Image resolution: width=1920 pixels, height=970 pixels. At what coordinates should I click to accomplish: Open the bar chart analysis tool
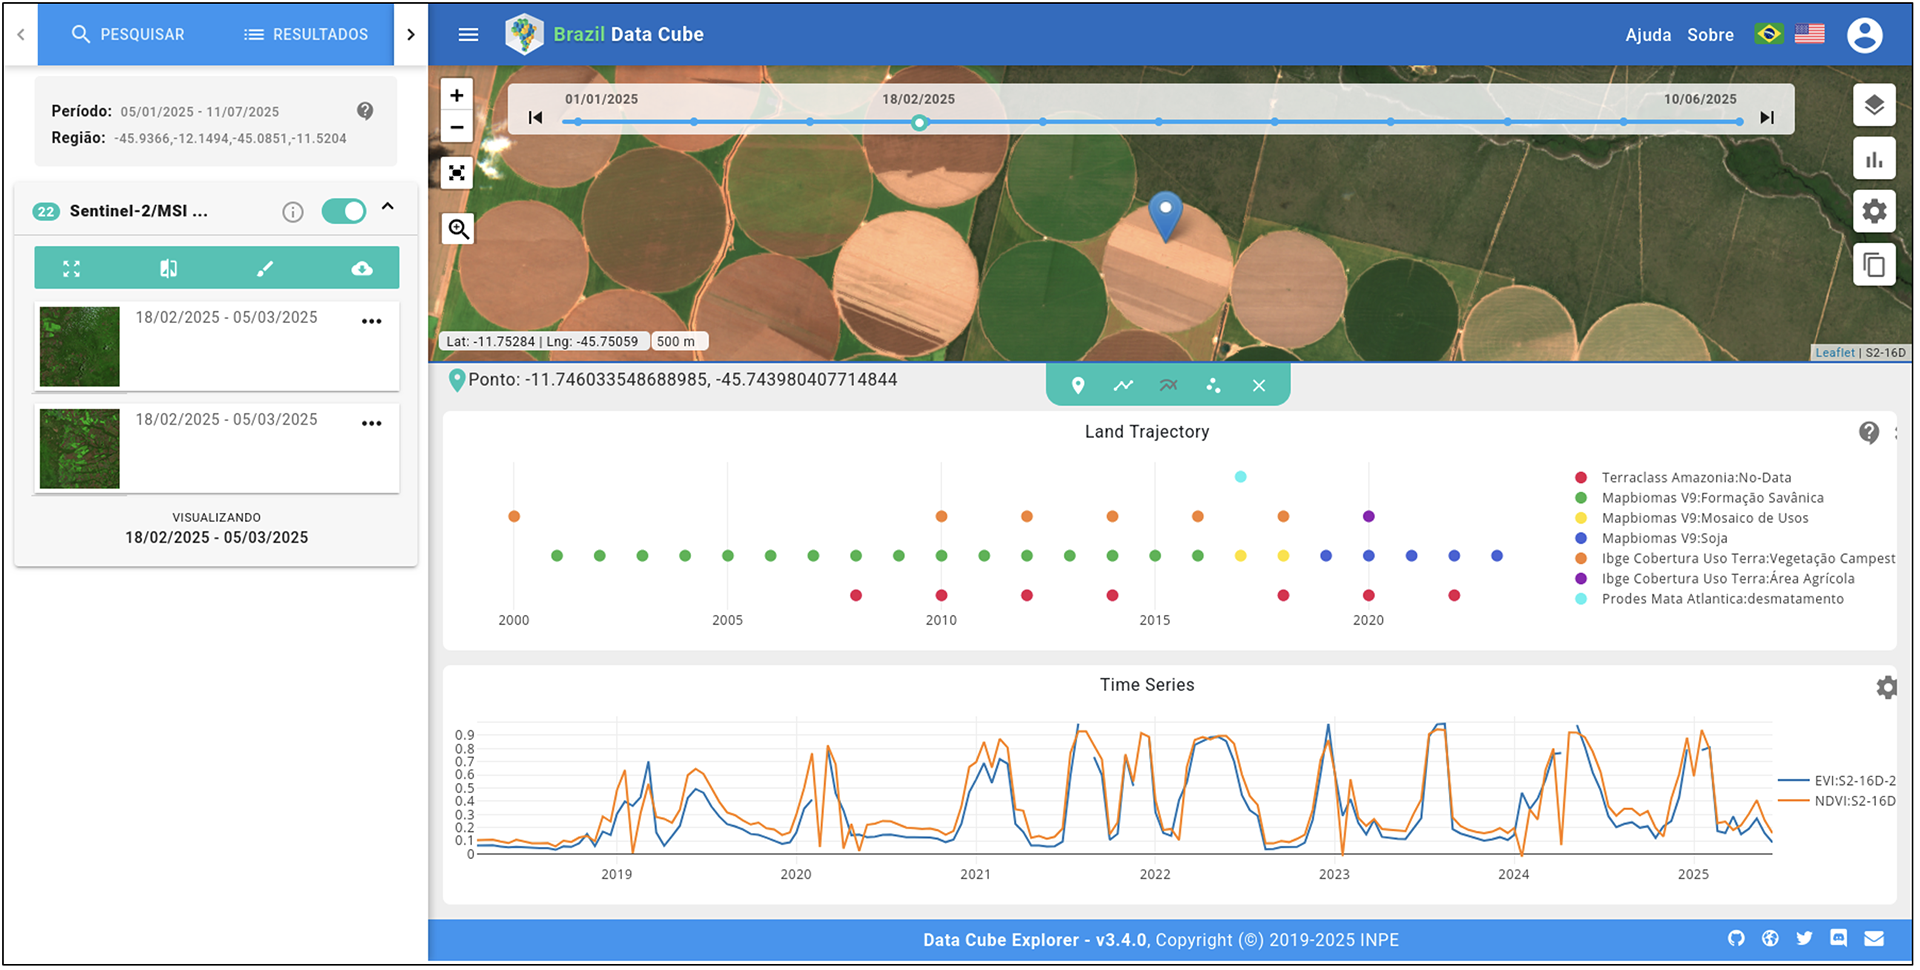[x=1873, y=159]
